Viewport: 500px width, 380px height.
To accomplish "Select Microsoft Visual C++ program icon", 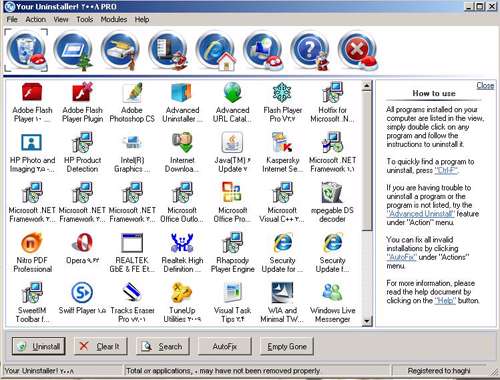I will (x=282, y=192).
